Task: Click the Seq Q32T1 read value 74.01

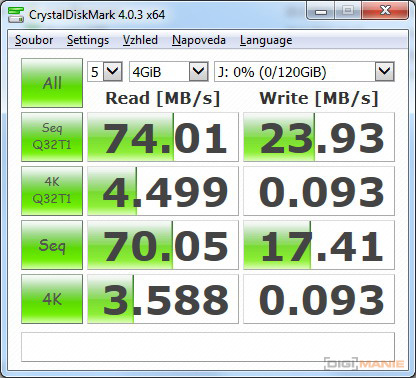Action: (163, 137)
